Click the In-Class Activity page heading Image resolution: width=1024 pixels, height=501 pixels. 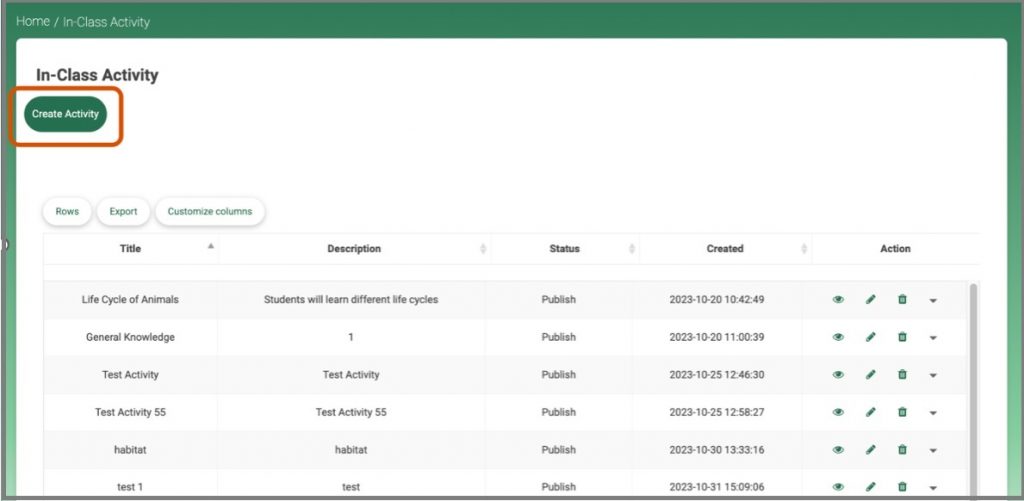(97, 75)
